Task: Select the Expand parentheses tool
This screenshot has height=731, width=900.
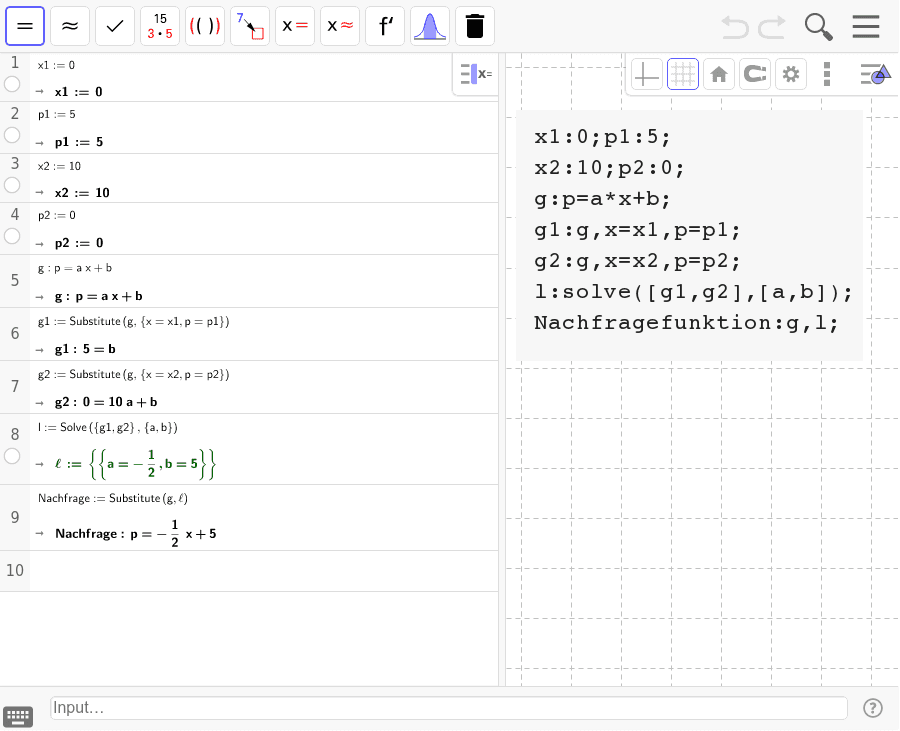Action: click(205, 26)
